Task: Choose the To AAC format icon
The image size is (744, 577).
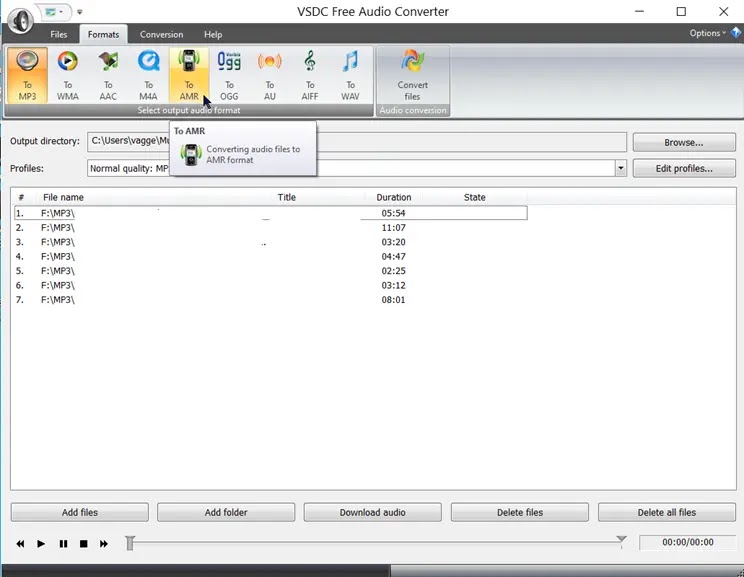Action: (108, 75)
